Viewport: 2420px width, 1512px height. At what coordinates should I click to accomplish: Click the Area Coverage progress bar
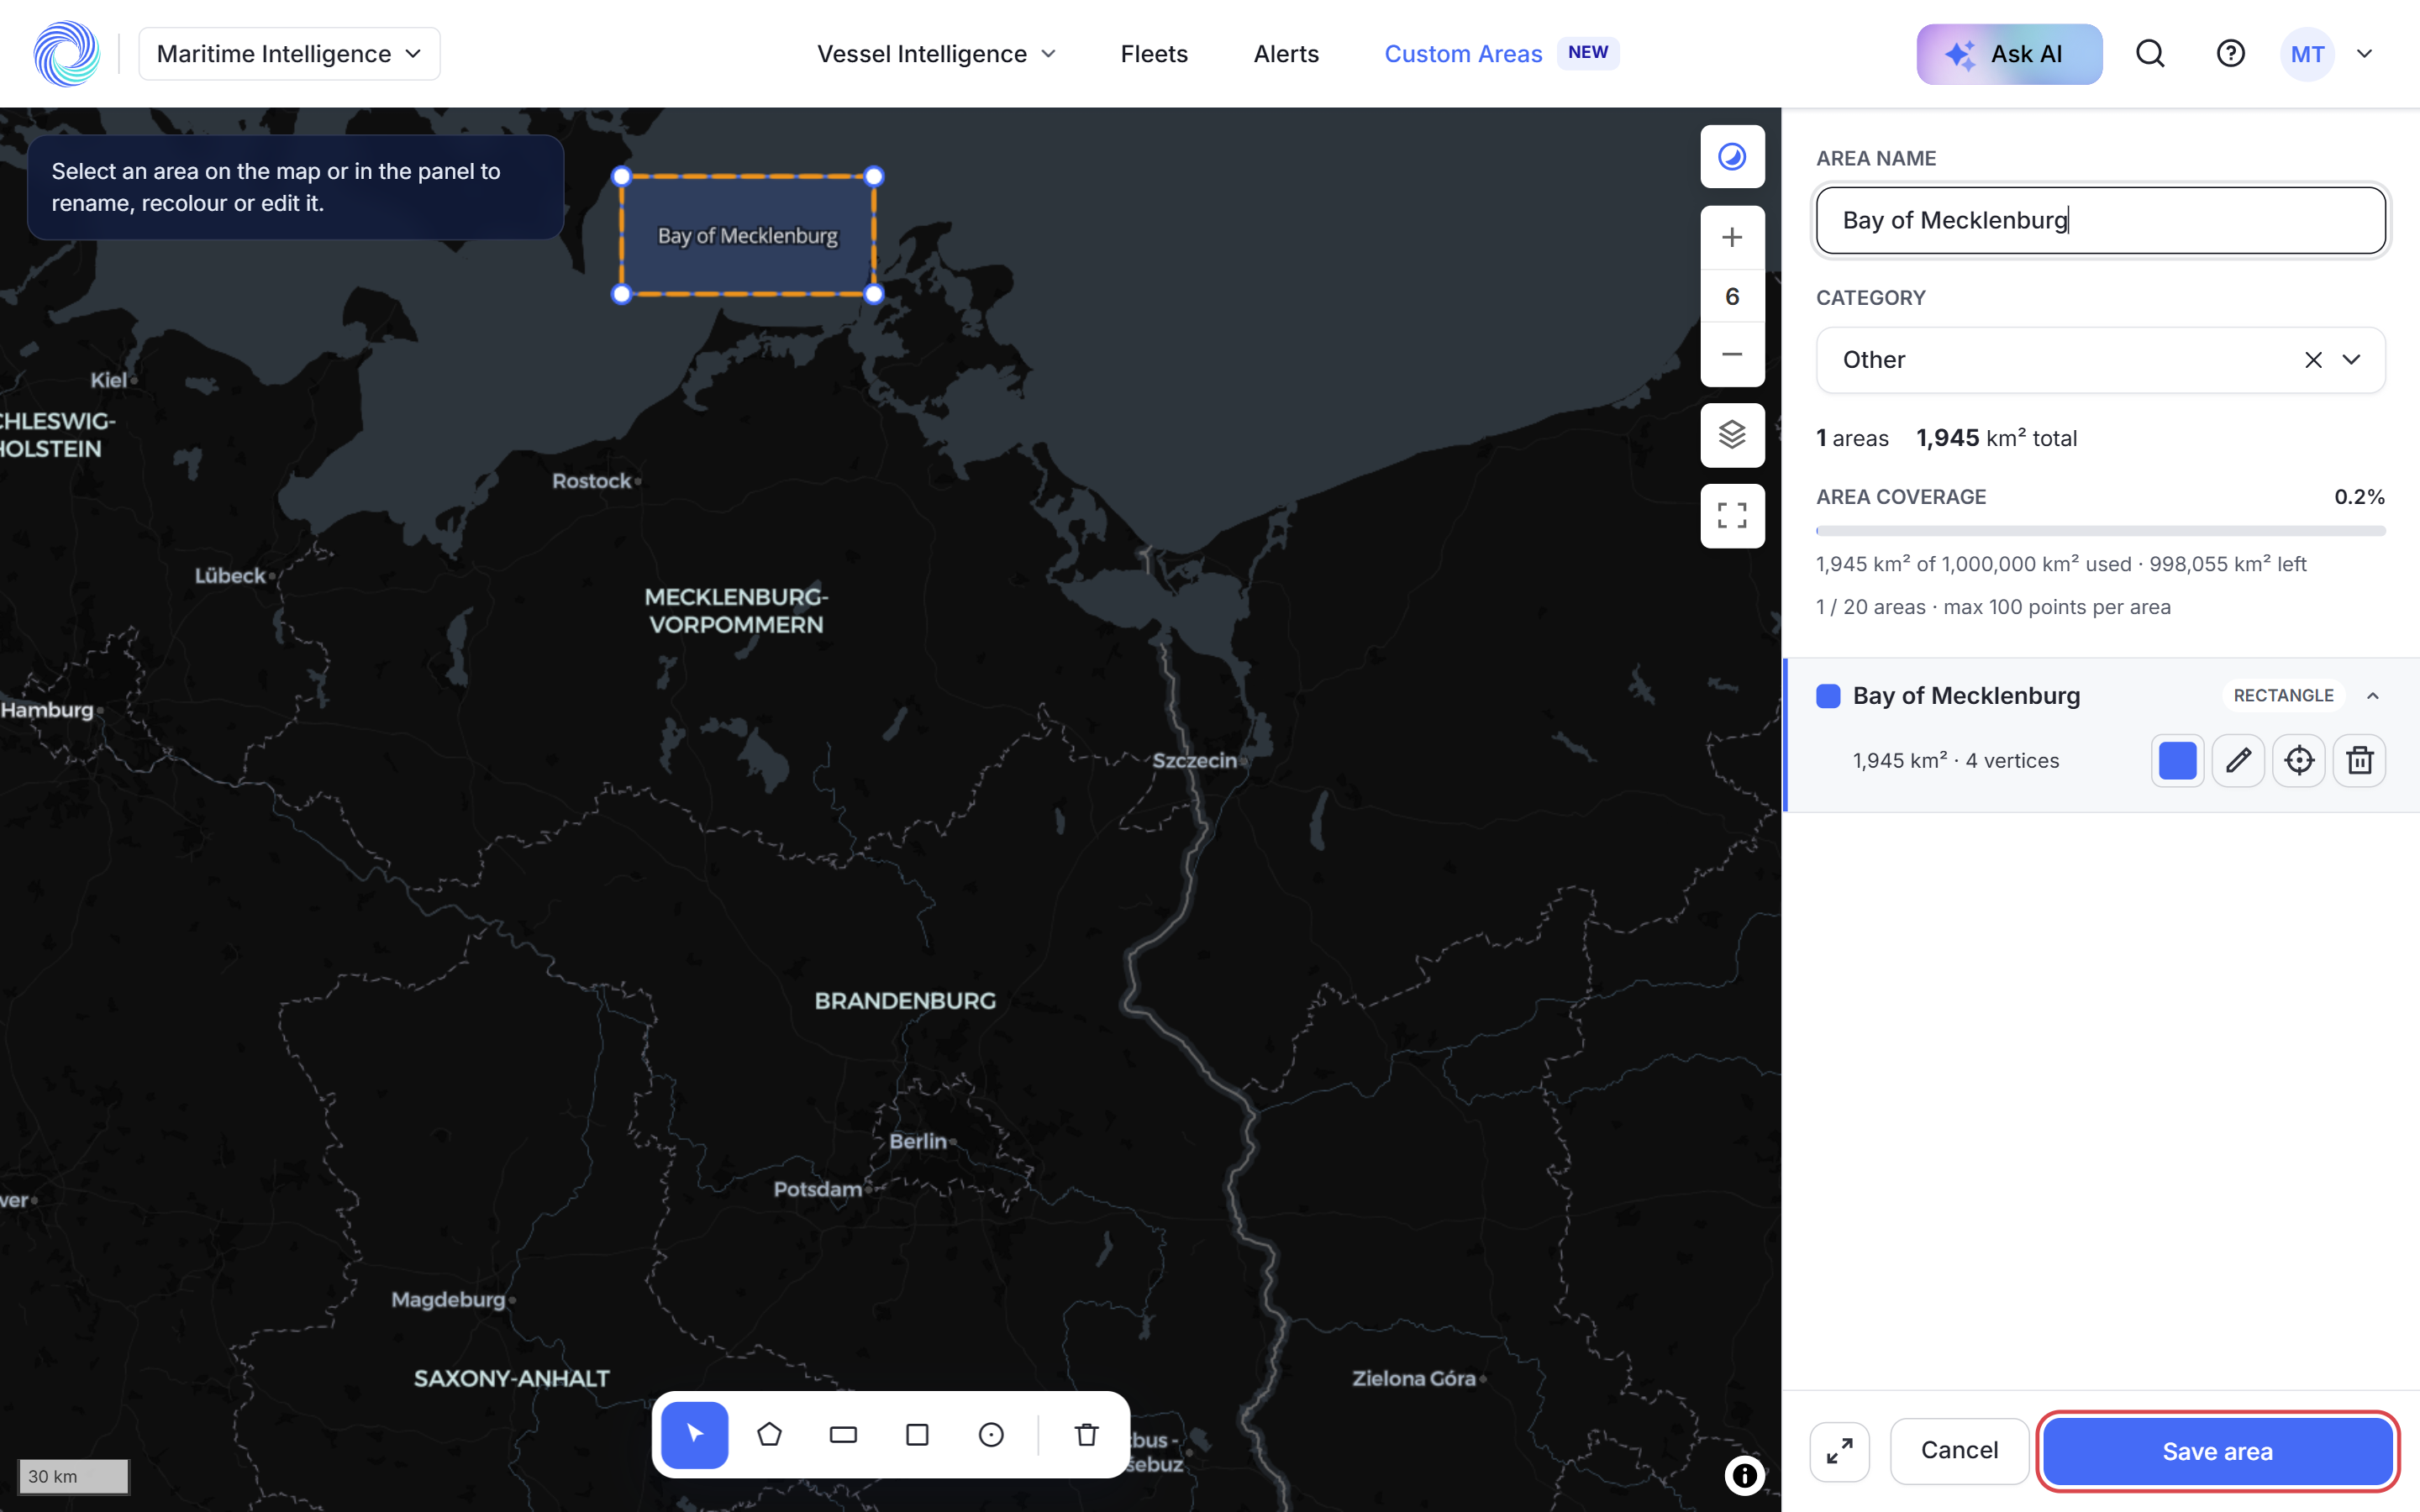coord(2100,531)
